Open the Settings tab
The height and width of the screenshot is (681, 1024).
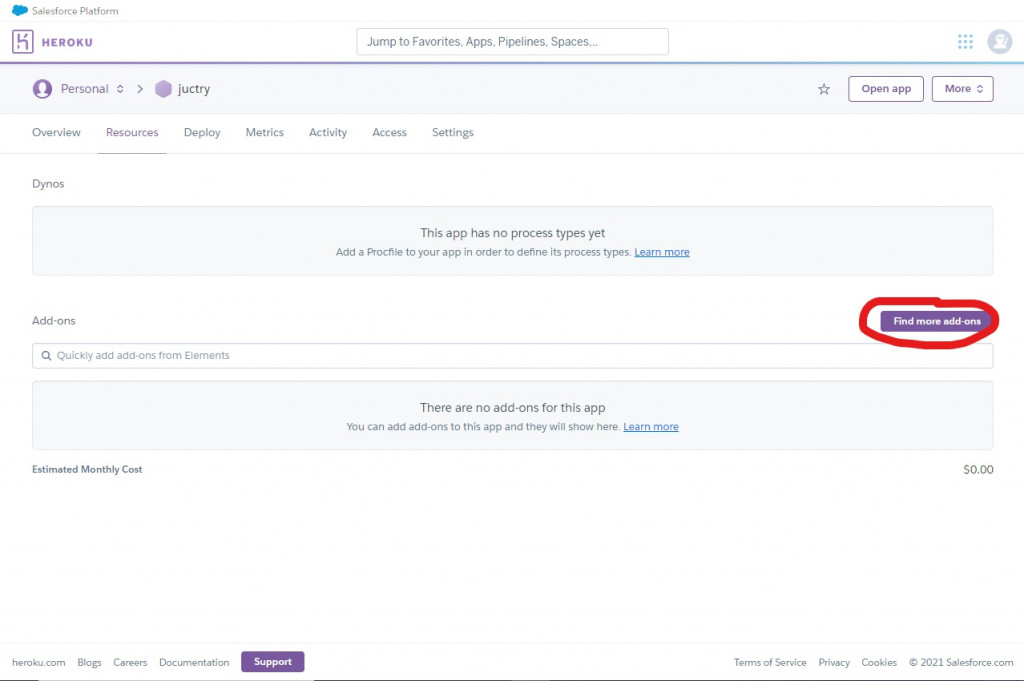click(453, 133)
